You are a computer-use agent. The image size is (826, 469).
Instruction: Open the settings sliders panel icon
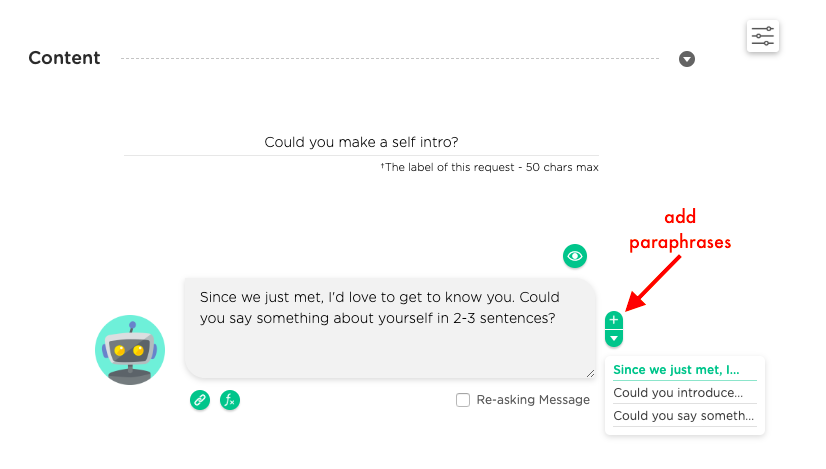point(762,36)
